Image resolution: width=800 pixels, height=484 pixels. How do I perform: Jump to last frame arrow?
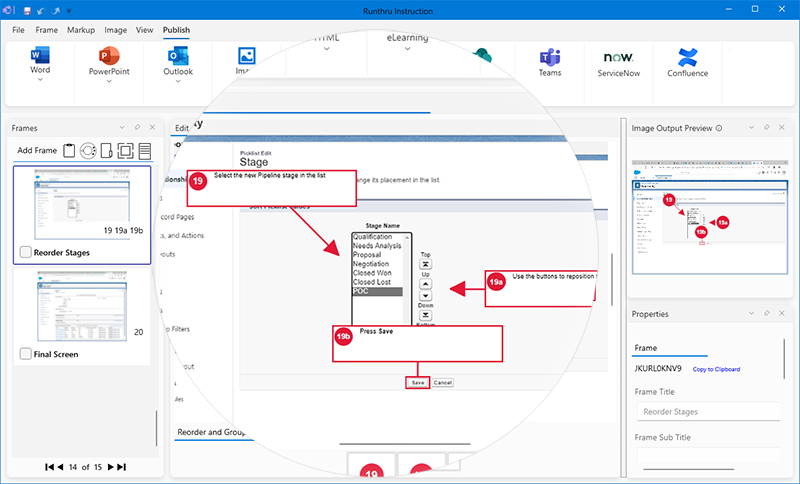(121, 467)
